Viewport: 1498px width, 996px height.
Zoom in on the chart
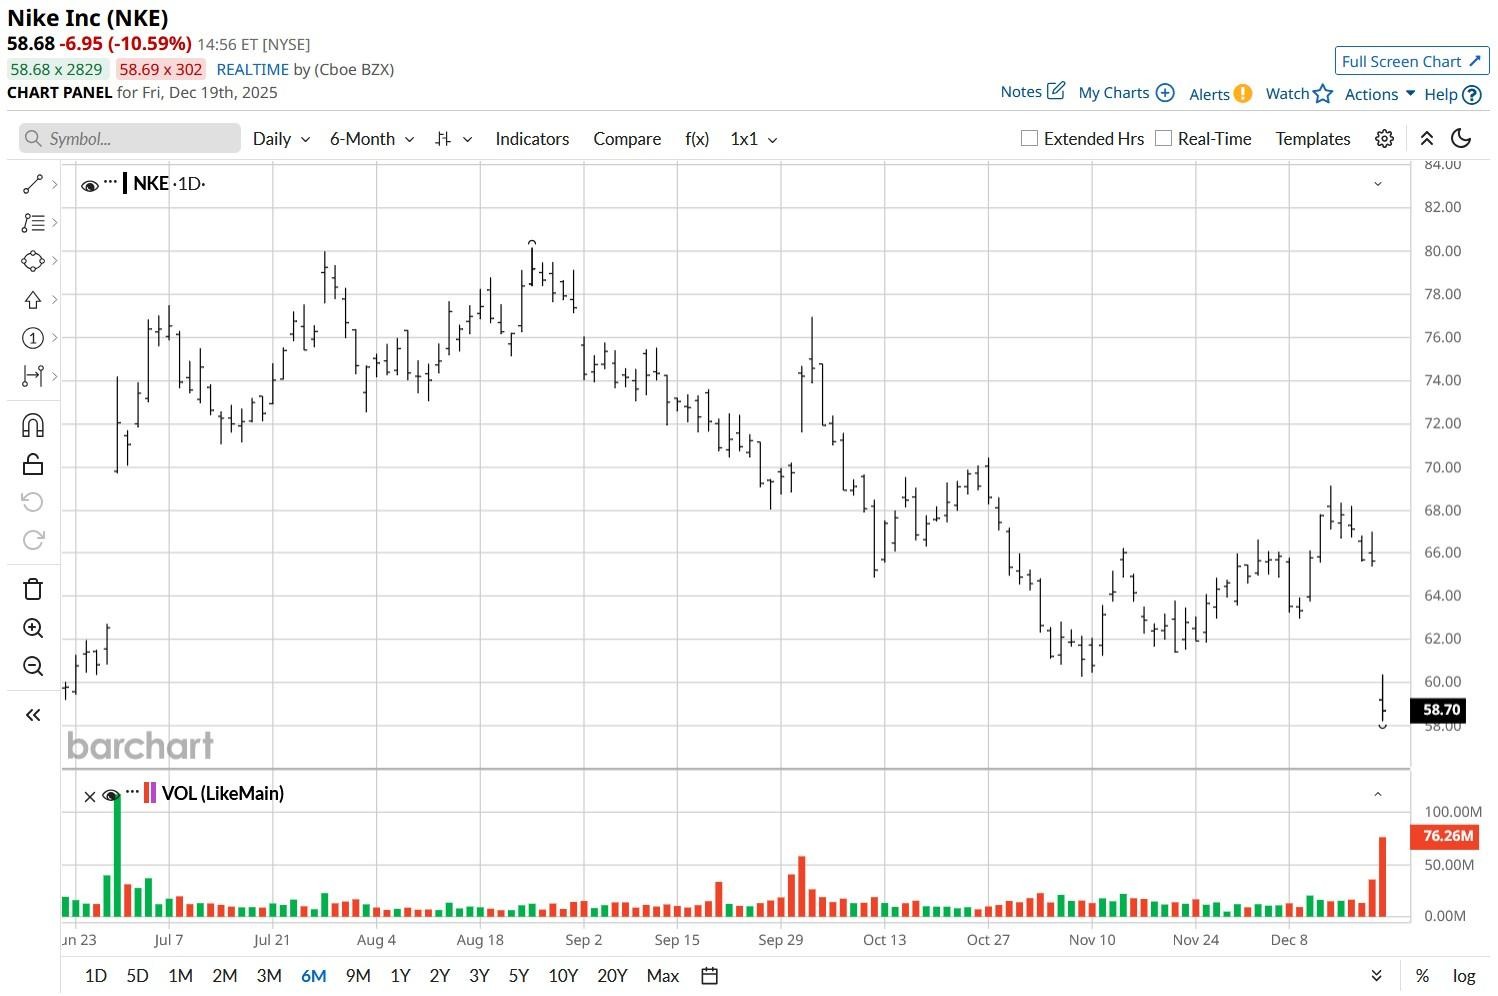(x=32, y=628)
